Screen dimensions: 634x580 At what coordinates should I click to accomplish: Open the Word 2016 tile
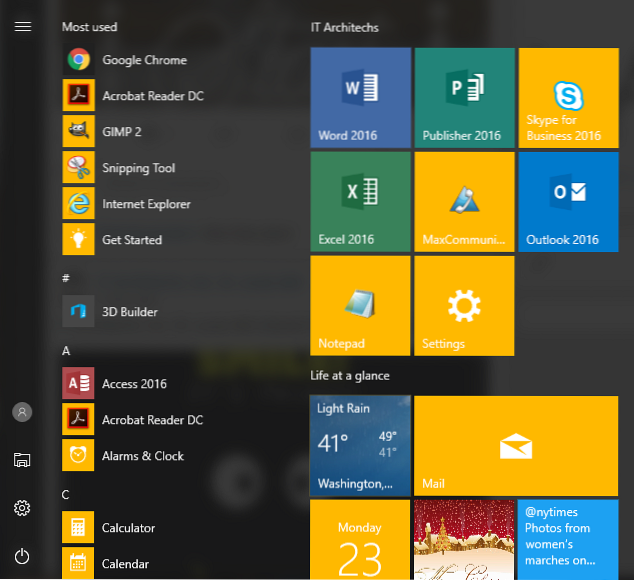pyautogui.click(x=360, y=98)
